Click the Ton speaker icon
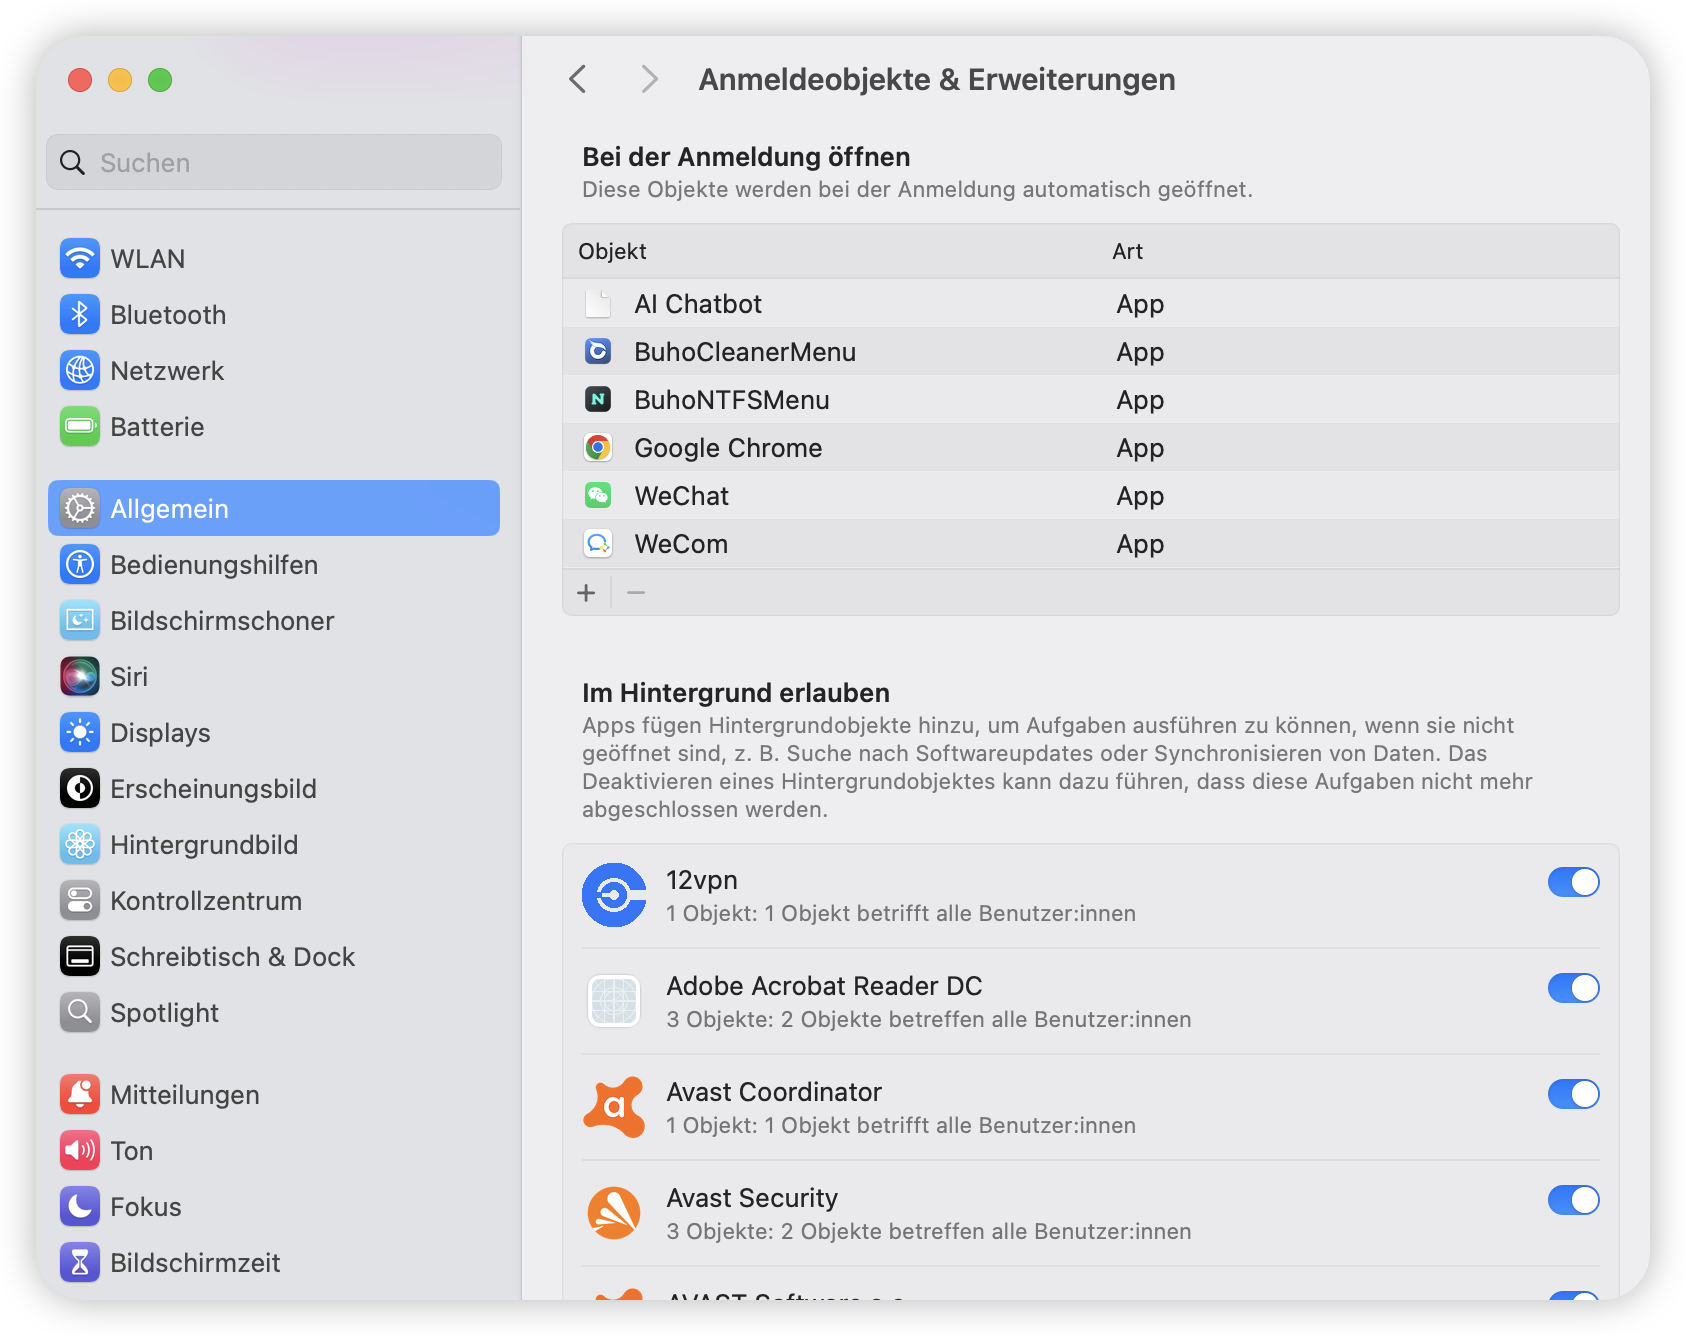1686x1336 pixels. pyautogui.click(x=80, y=1150)
